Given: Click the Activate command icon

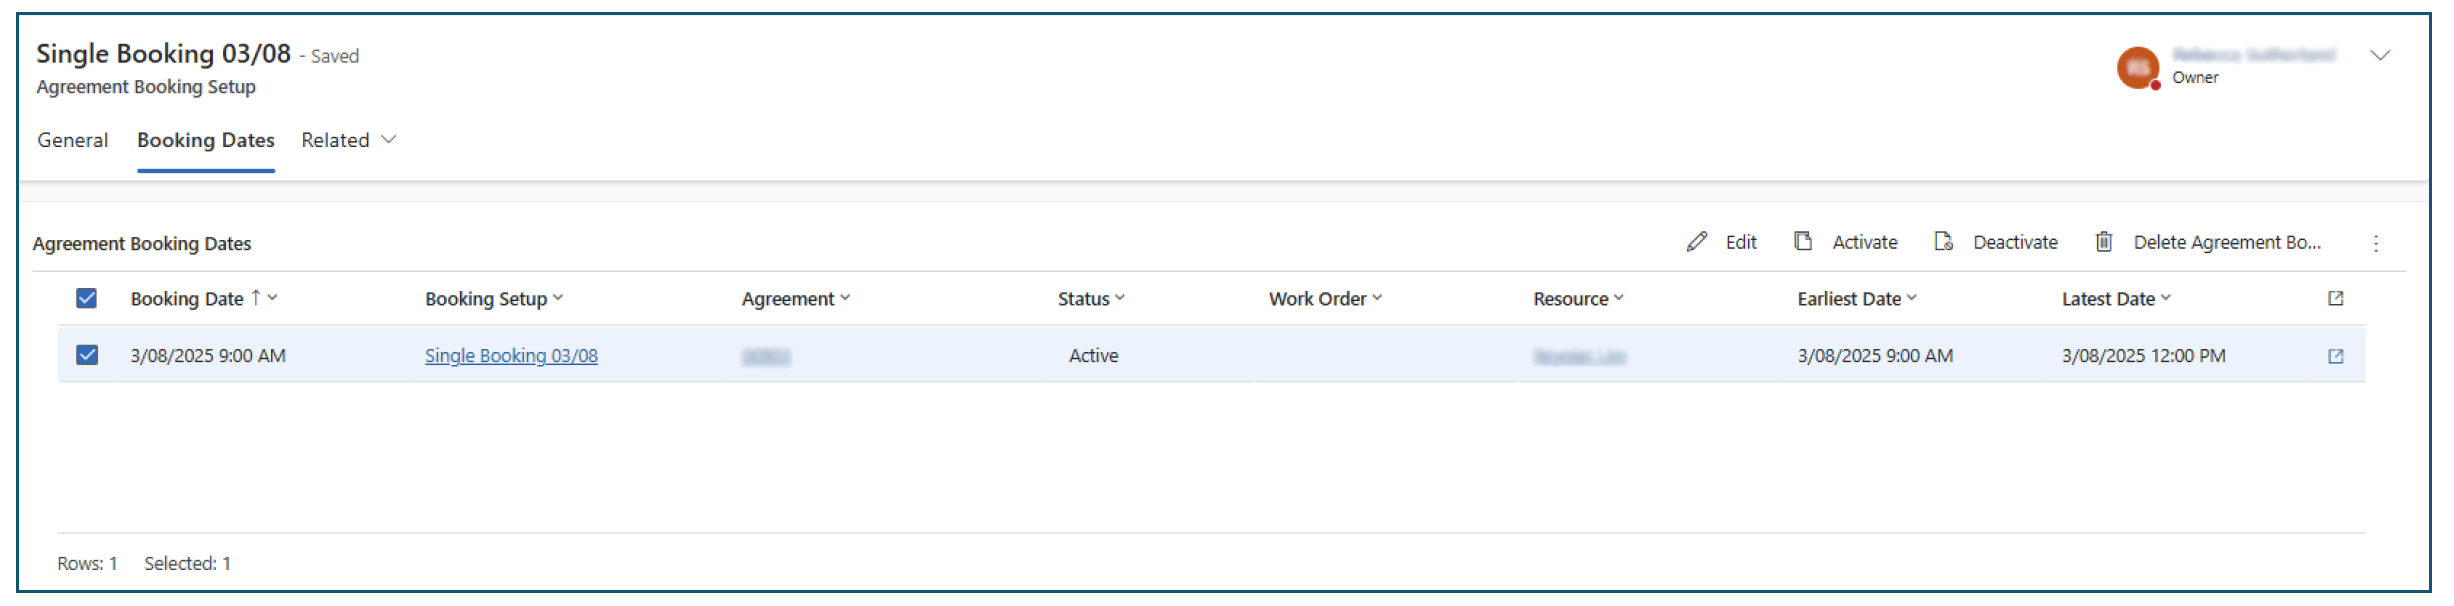Looking at the screenshot, I should [x=1803, y=242].
